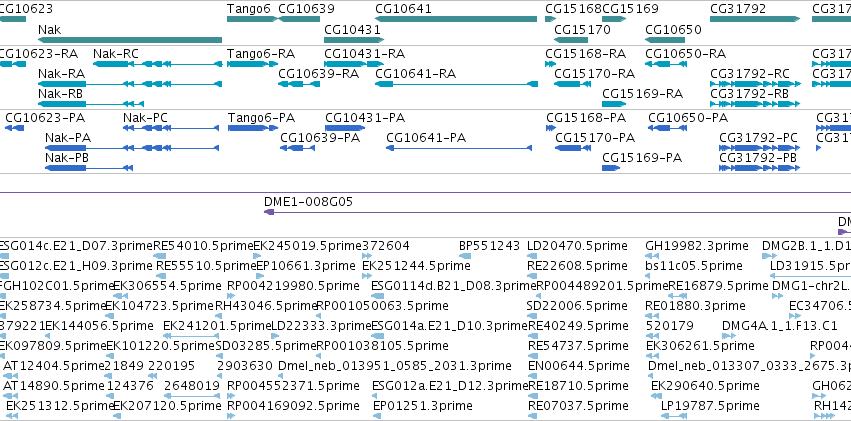Image resolution: width=851 pixels, height=421 pixels.
Task: Select the Nak-RC transcript glyph
Action: tap(157, 64)
